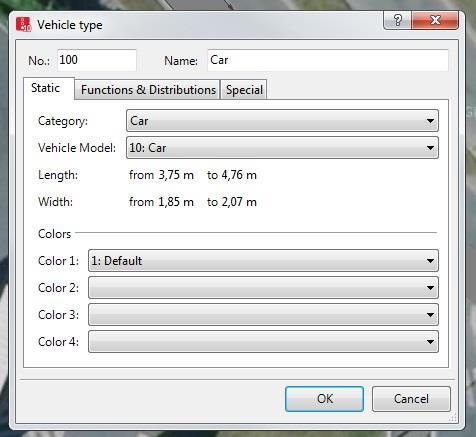
Task: Click the No. field containing 100
Action: coord(97,60)
